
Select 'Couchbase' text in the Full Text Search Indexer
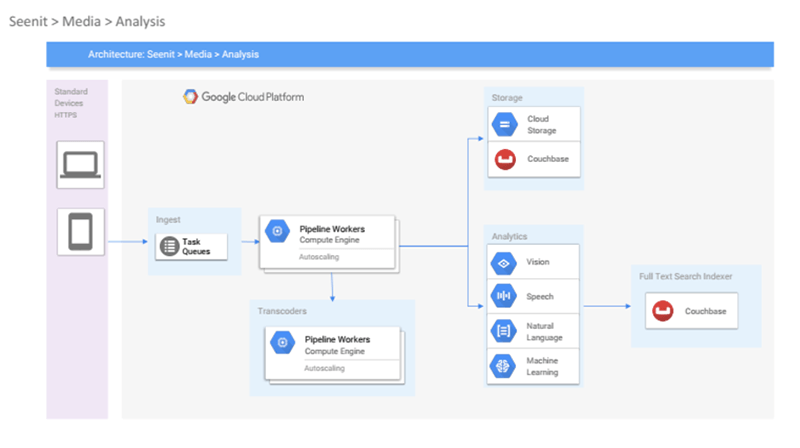(706, 311)
